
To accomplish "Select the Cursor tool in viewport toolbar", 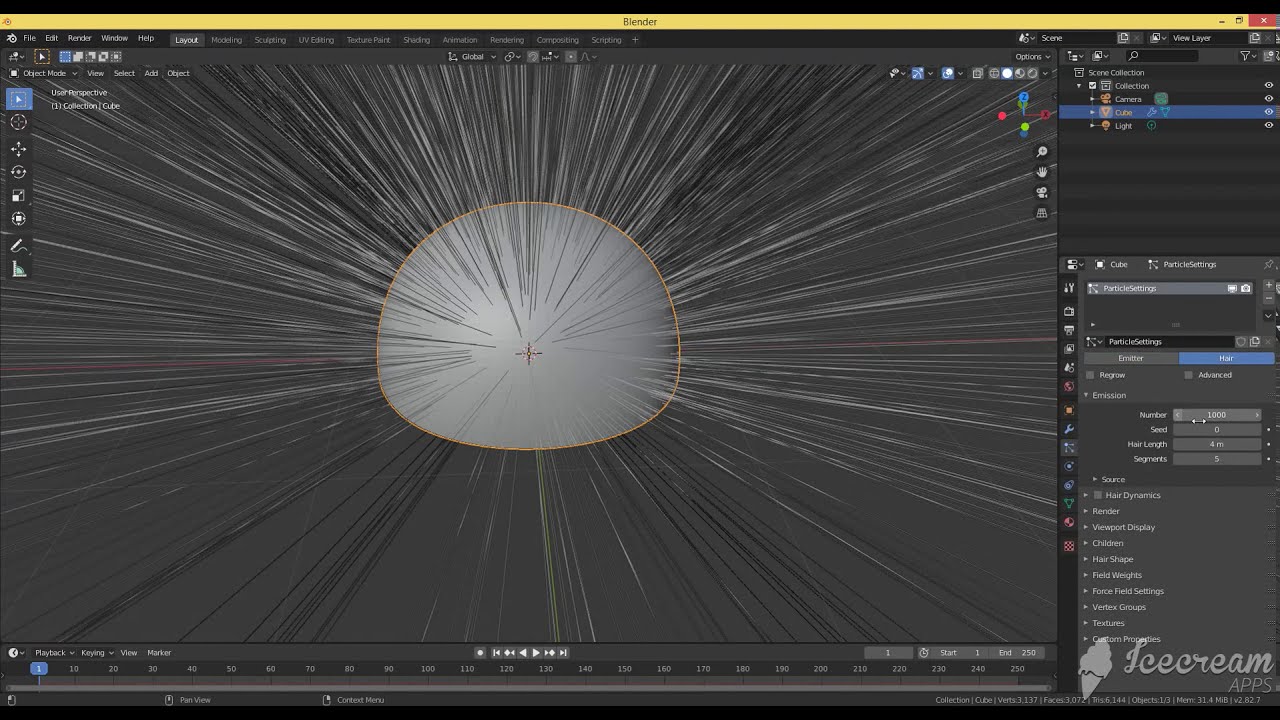I will [x=18, y=122].
